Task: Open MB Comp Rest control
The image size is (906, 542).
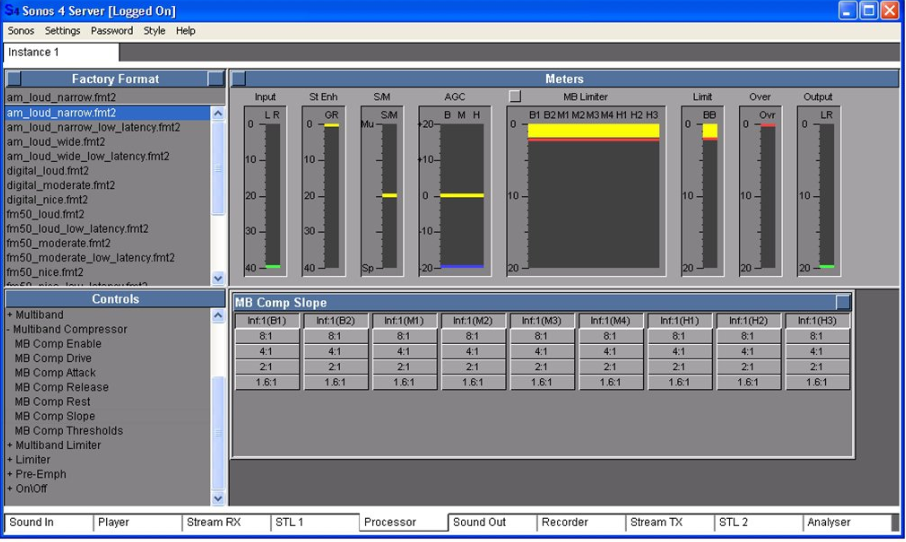Action: coord(53,402)
